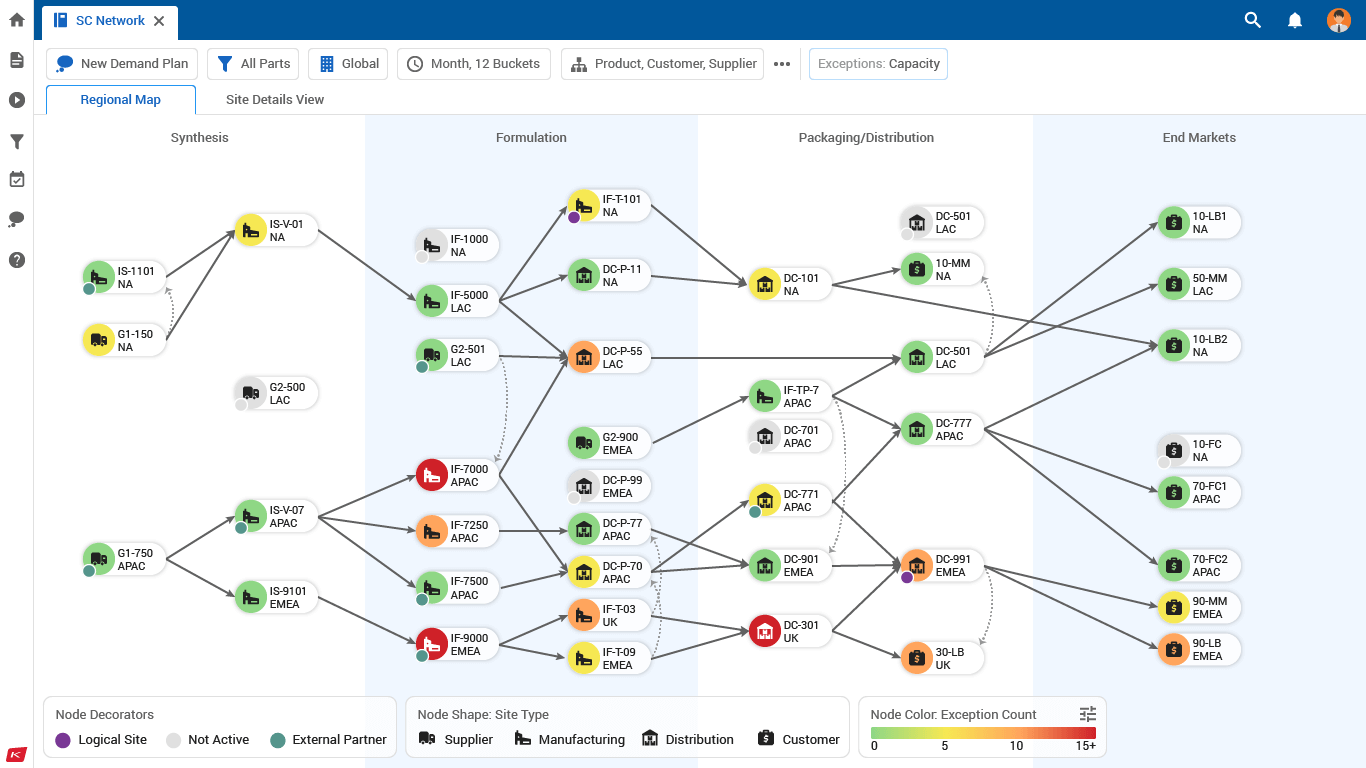1366x768 pixels.
Task: Click the calendar check icon in the sidebar
Action: (x=16, y=180)
